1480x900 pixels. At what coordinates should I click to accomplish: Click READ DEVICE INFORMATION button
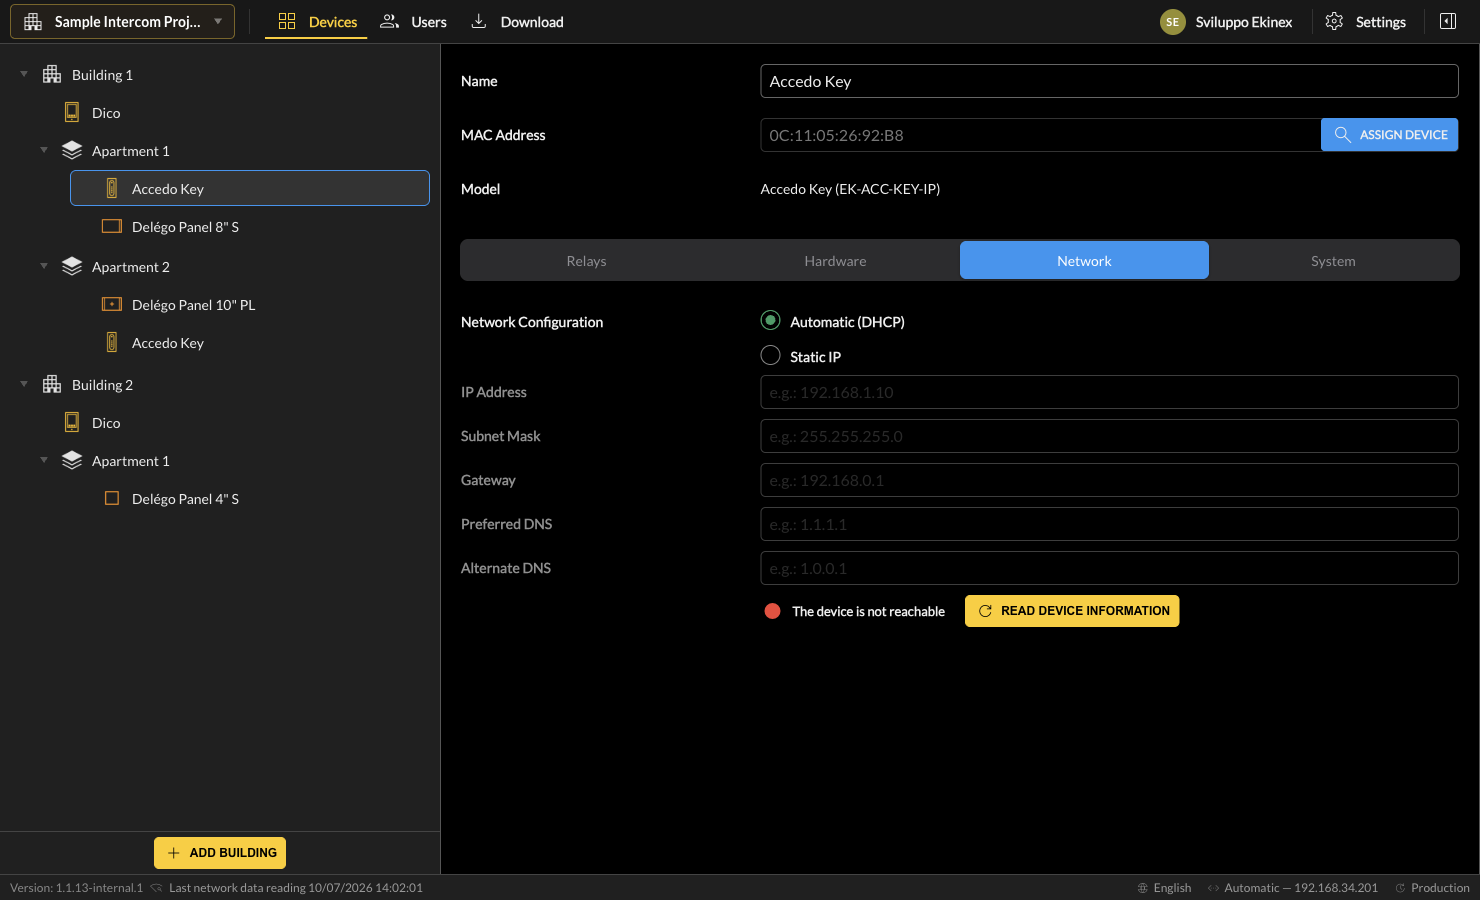[1072, 611]
